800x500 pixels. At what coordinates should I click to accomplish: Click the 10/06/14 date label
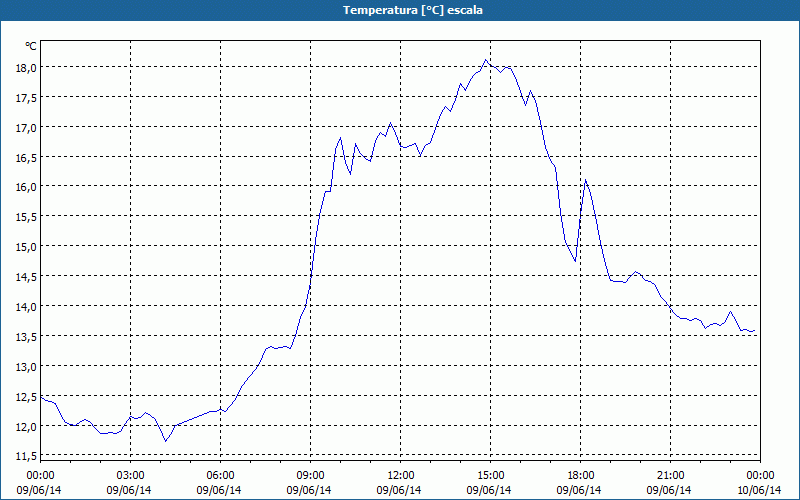[x=759, y=490]
